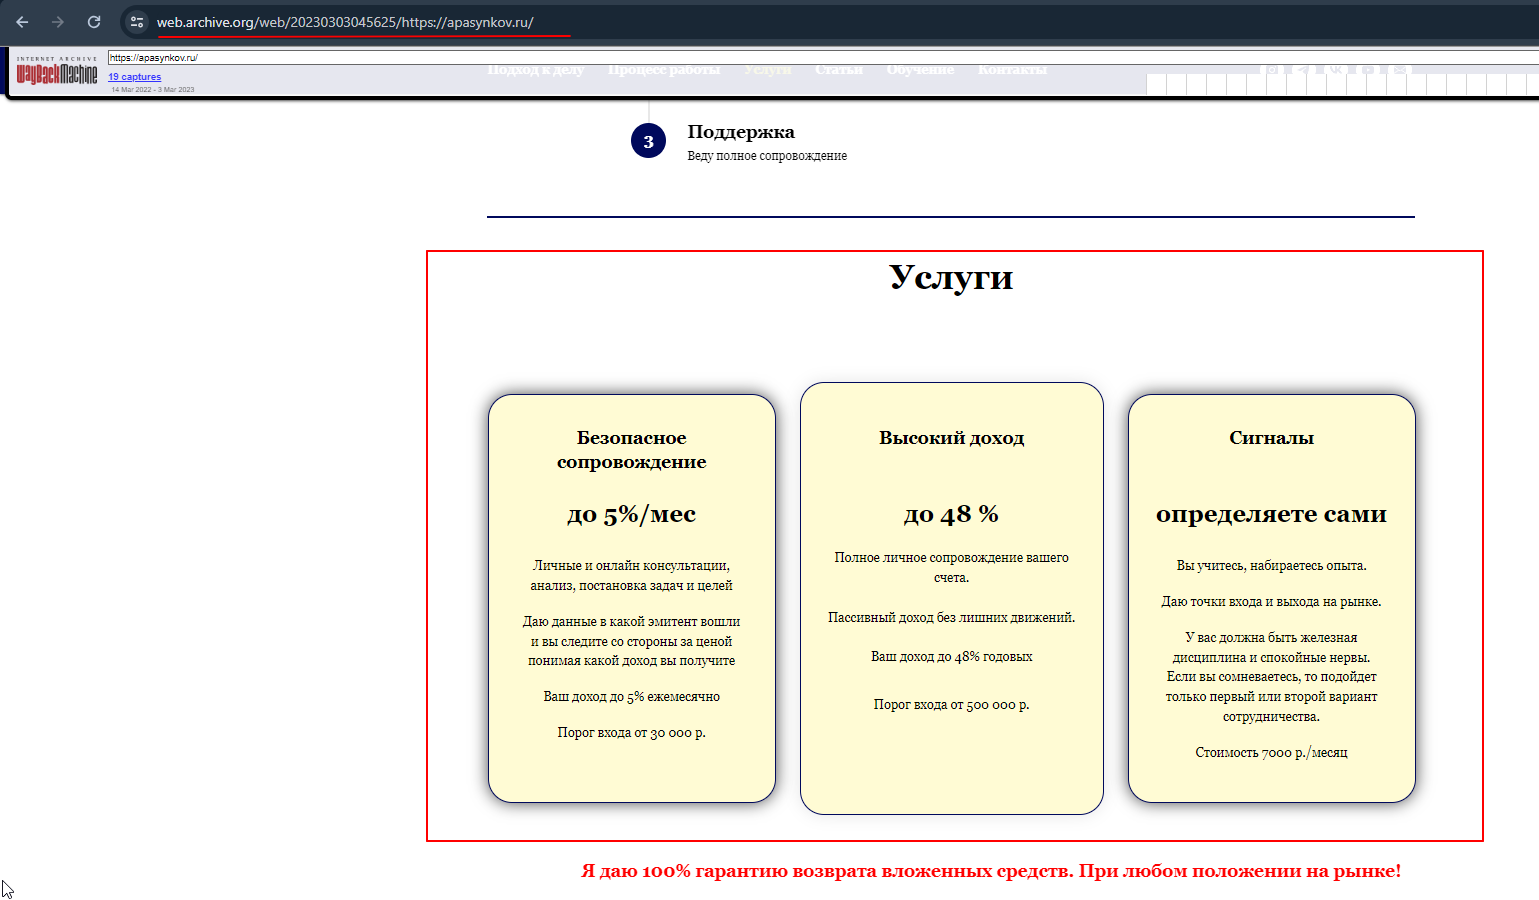
Task: Click the до 5%/мес rate
Action: pyautogui.click(x=632, y=514)
